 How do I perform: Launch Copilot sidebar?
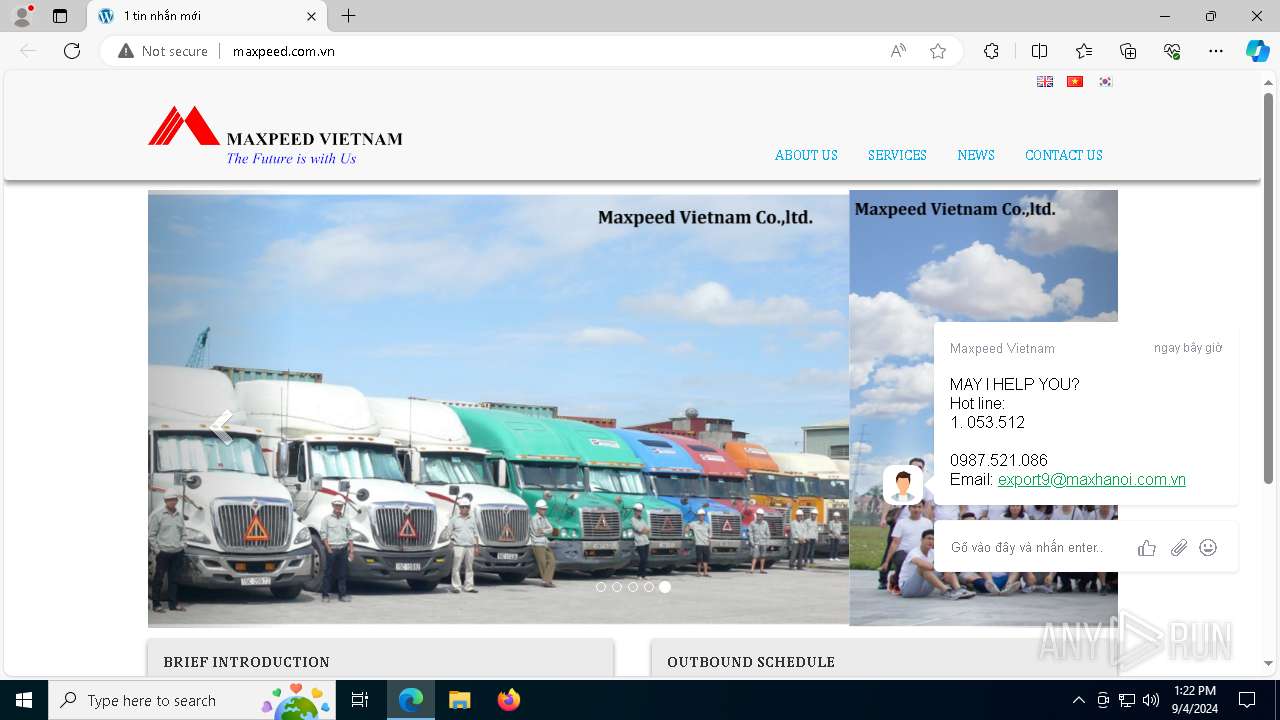click(x=1257, y=51)
